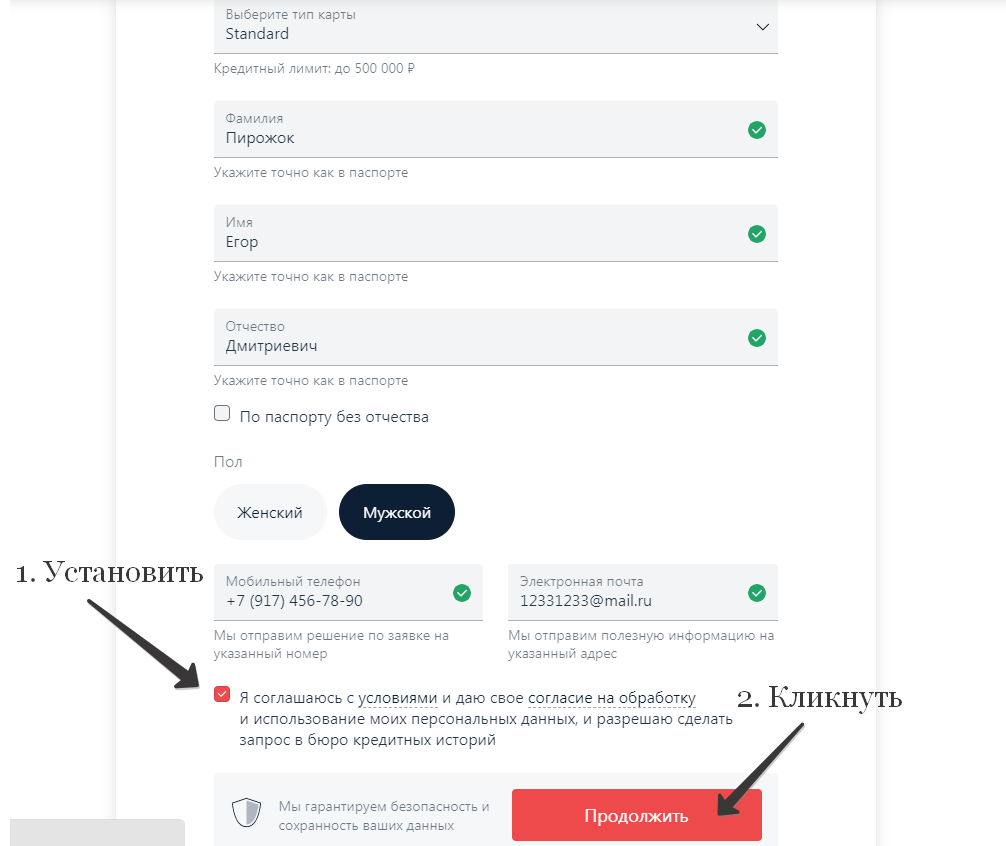1006x846 pixels.
Task: Enable the 'По паспорту без отчества' checkbox
Action: coord(222,415)
